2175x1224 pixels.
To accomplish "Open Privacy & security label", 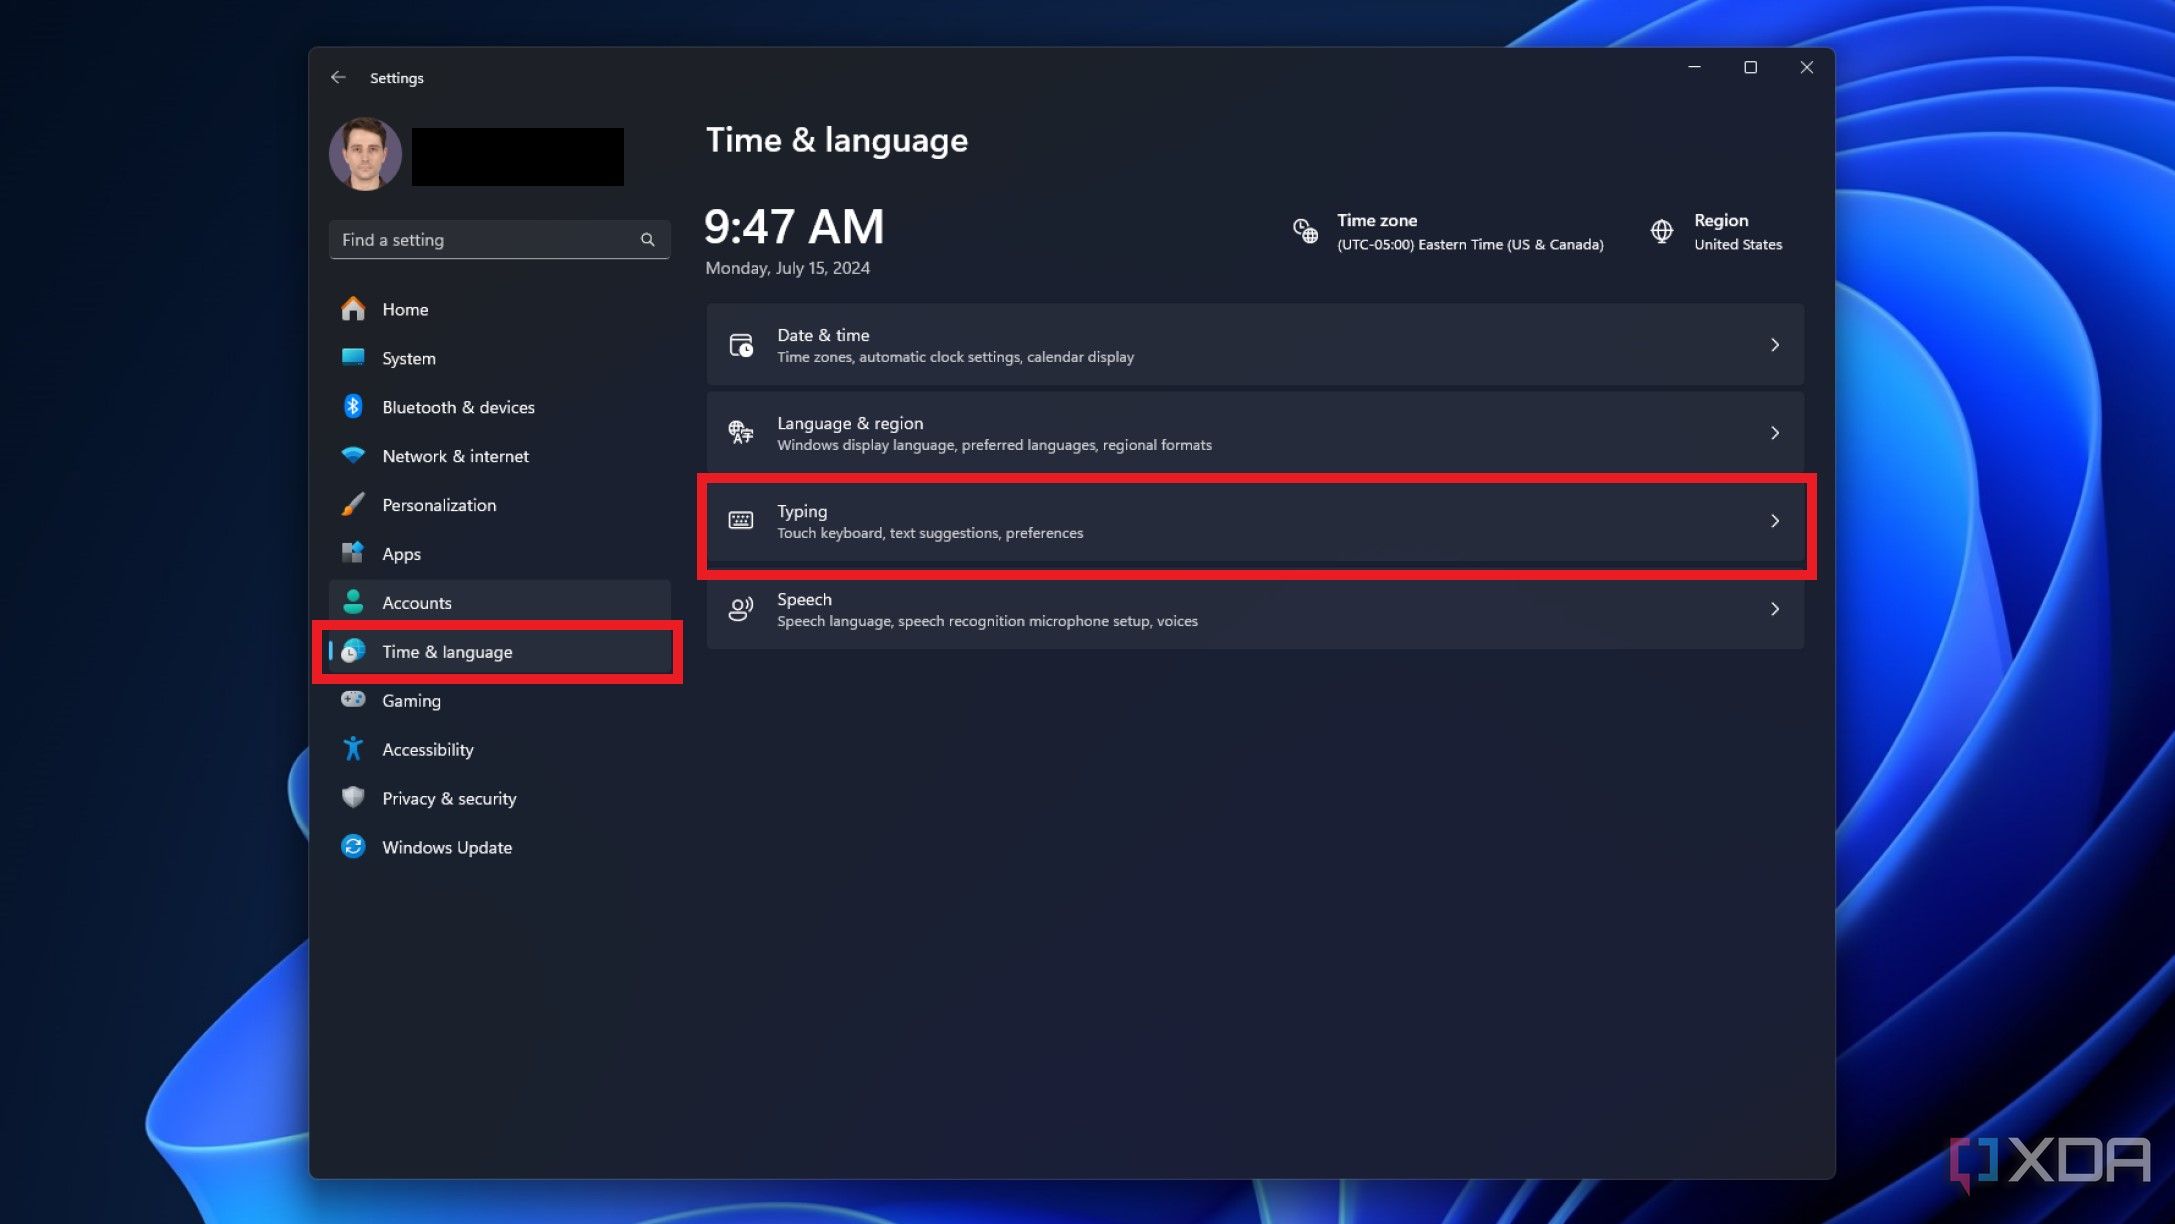I will point(449,798).
